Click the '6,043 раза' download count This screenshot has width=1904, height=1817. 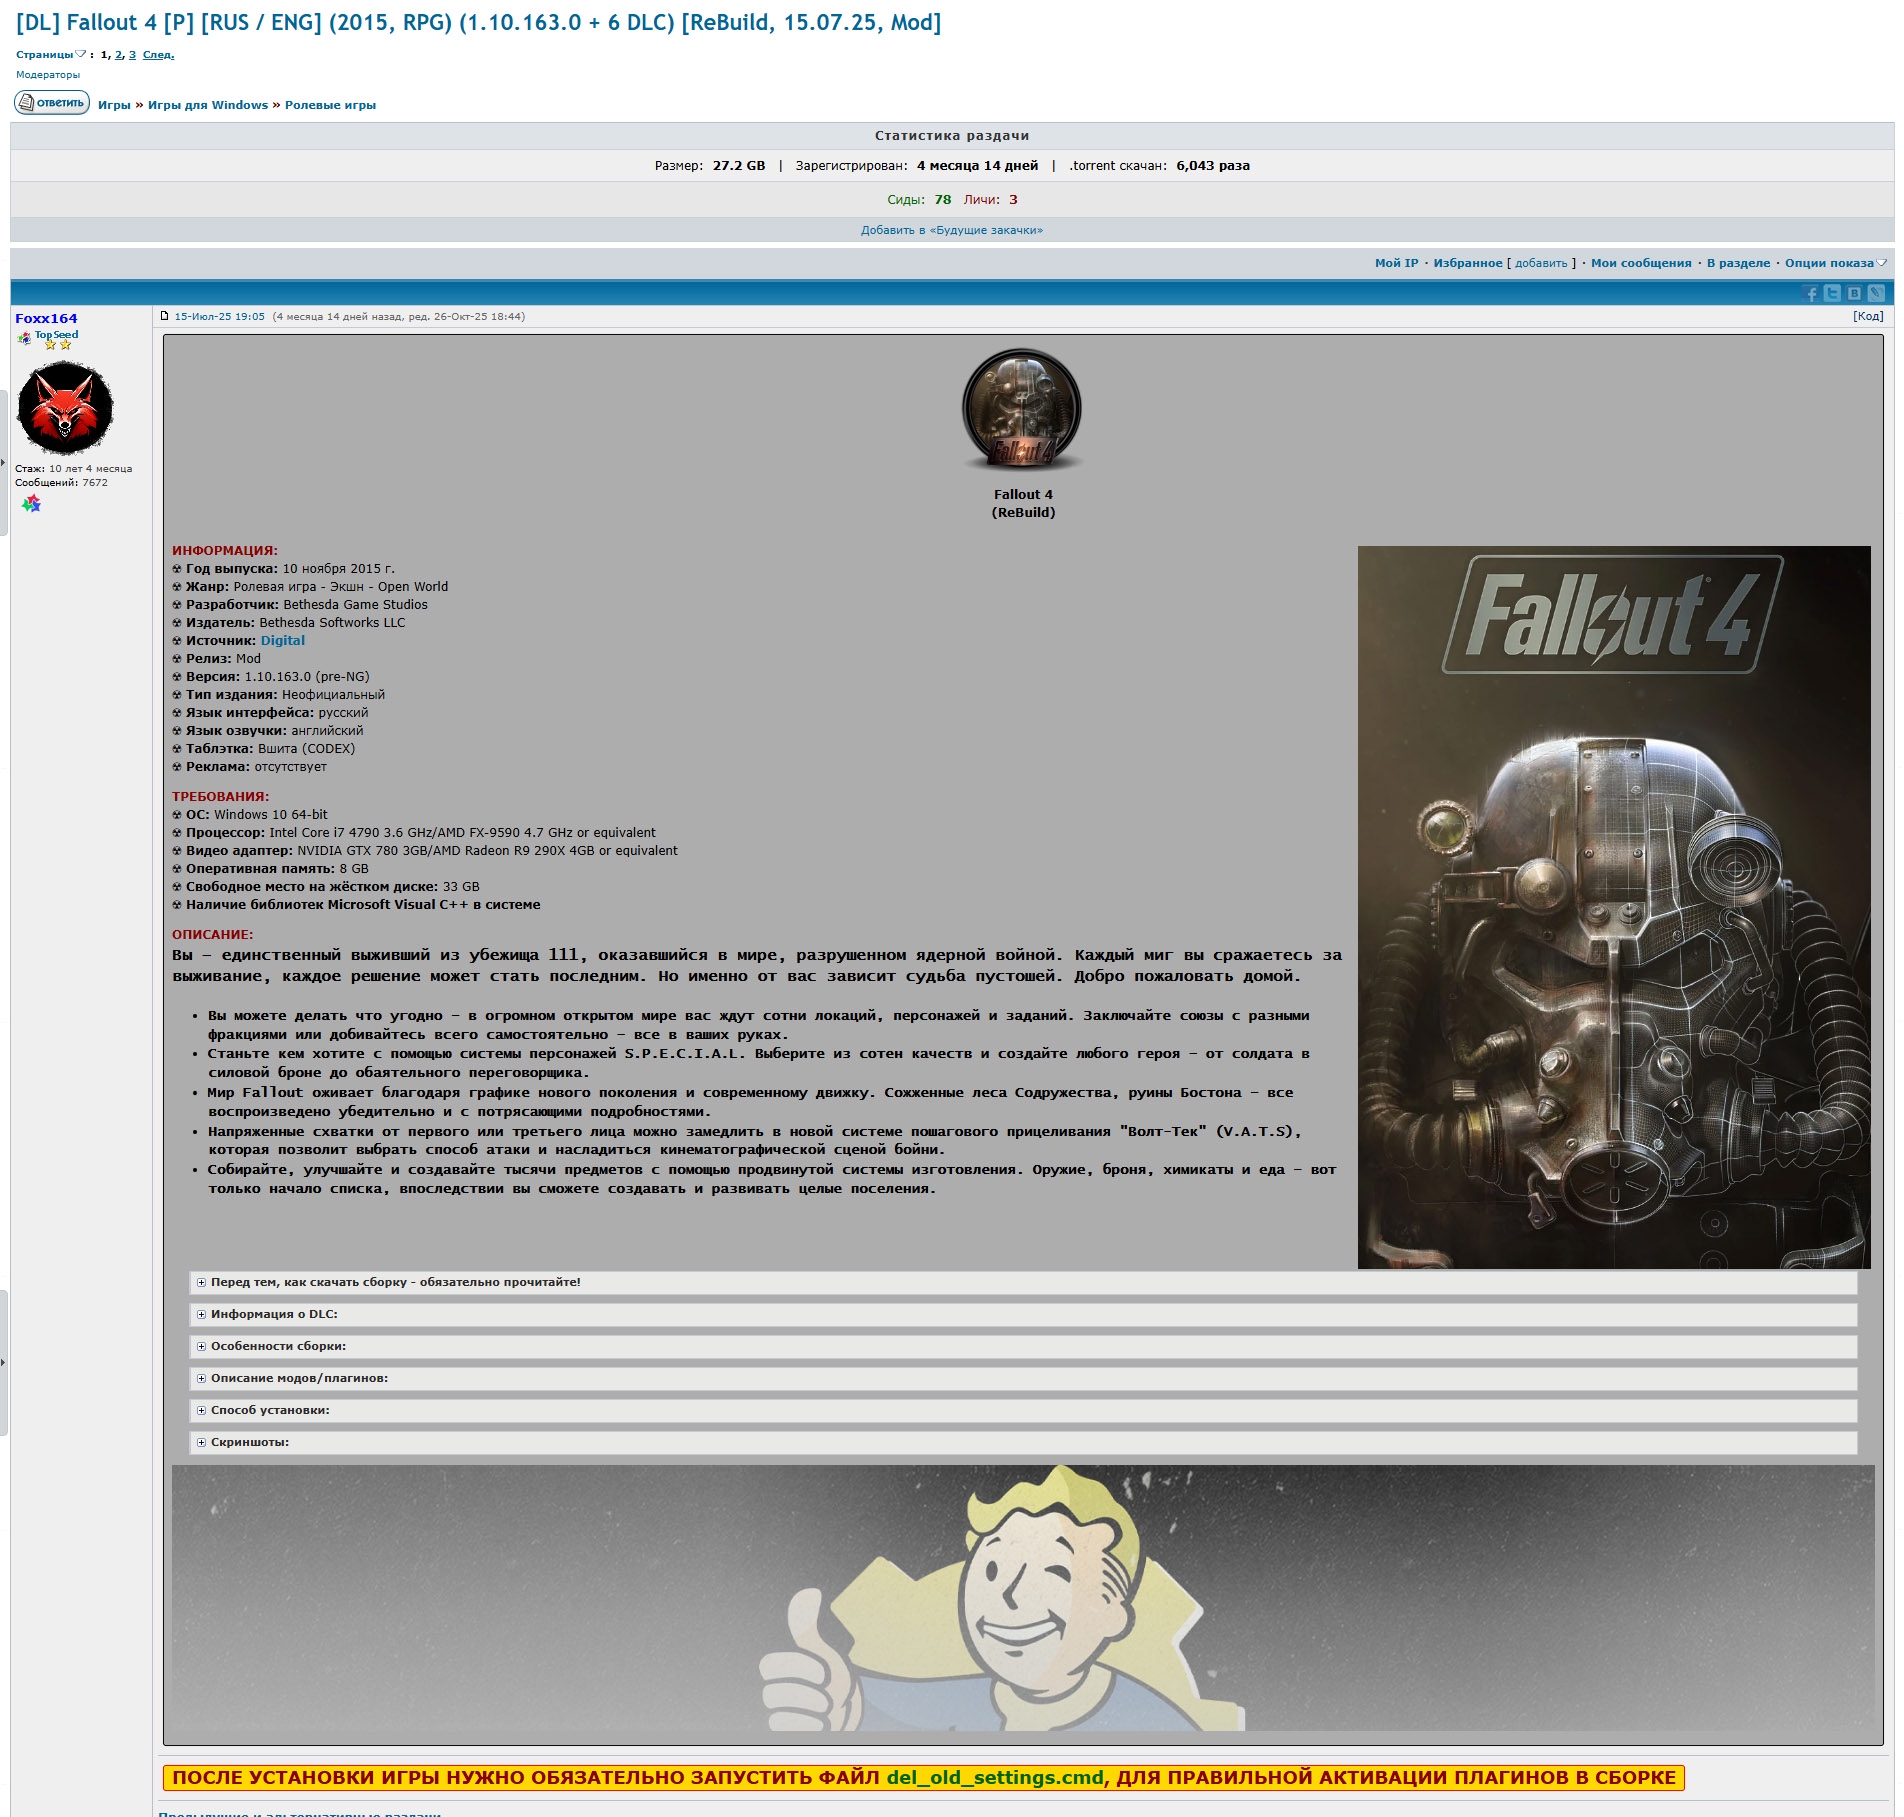[x=1213, y=166]
